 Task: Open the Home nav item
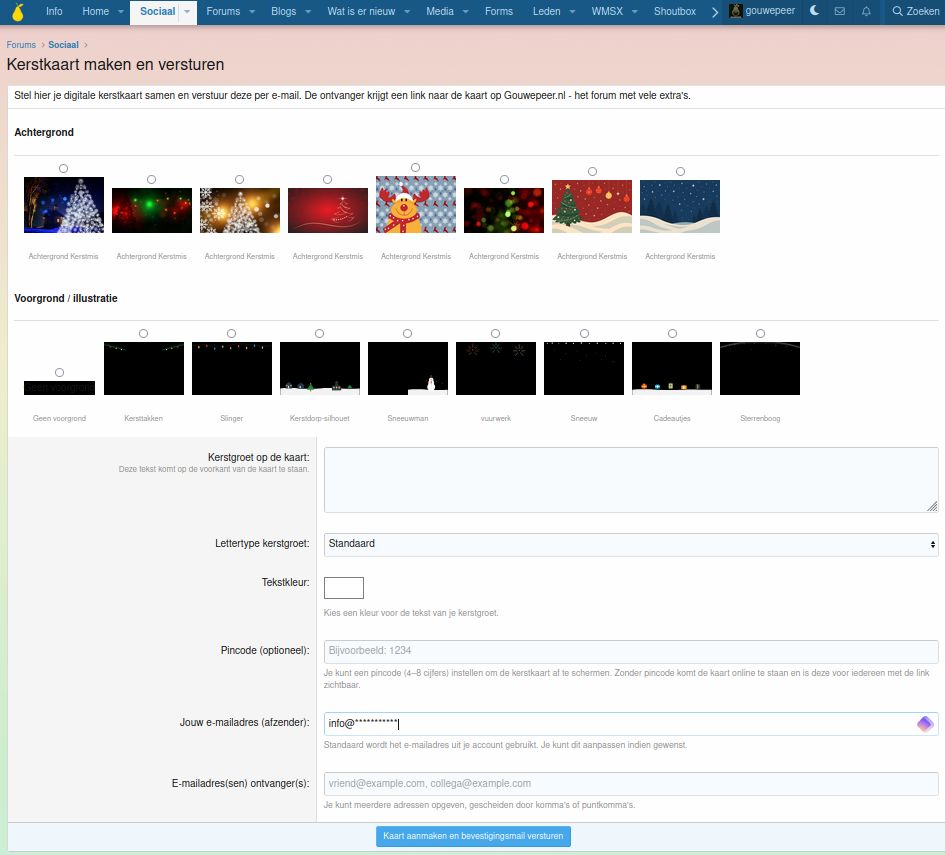click(x=95, y=11)
